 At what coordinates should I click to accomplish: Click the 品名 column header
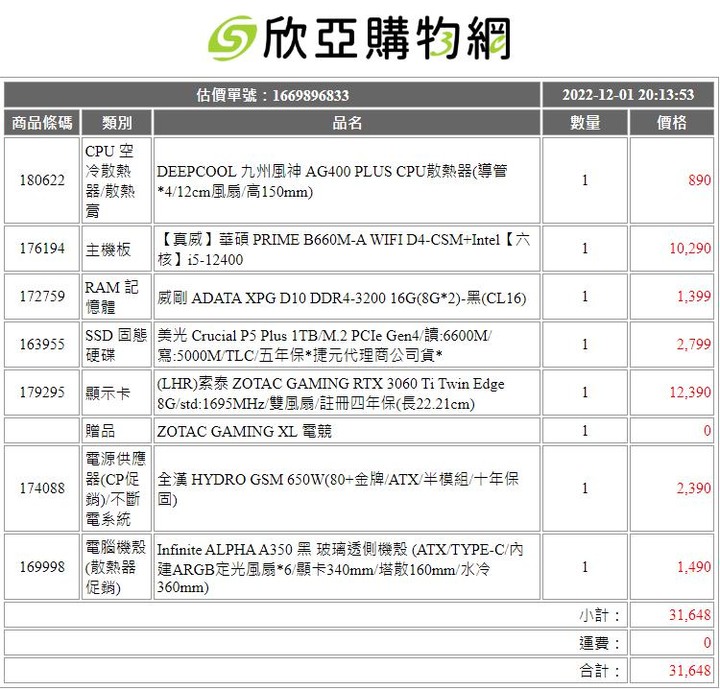point(347,123)
